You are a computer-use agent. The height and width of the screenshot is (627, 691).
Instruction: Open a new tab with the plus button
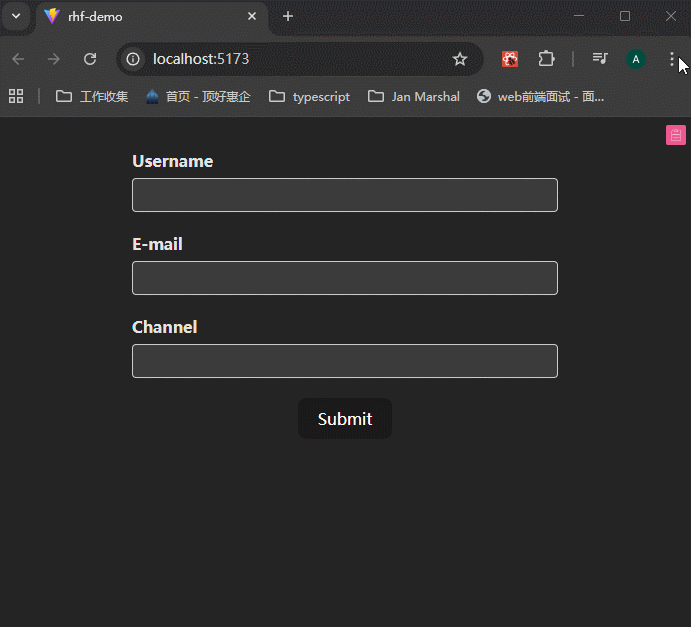(288, 17)
